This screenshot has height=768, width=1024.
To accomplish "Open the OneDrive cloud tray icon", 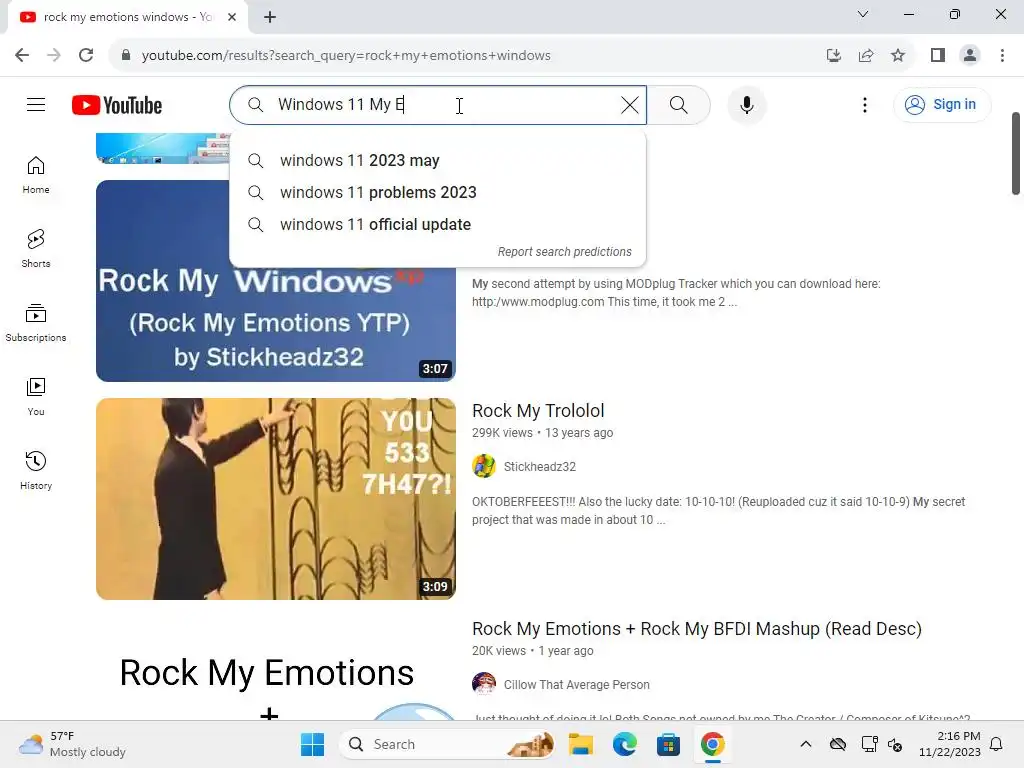I will pos(838,744).
